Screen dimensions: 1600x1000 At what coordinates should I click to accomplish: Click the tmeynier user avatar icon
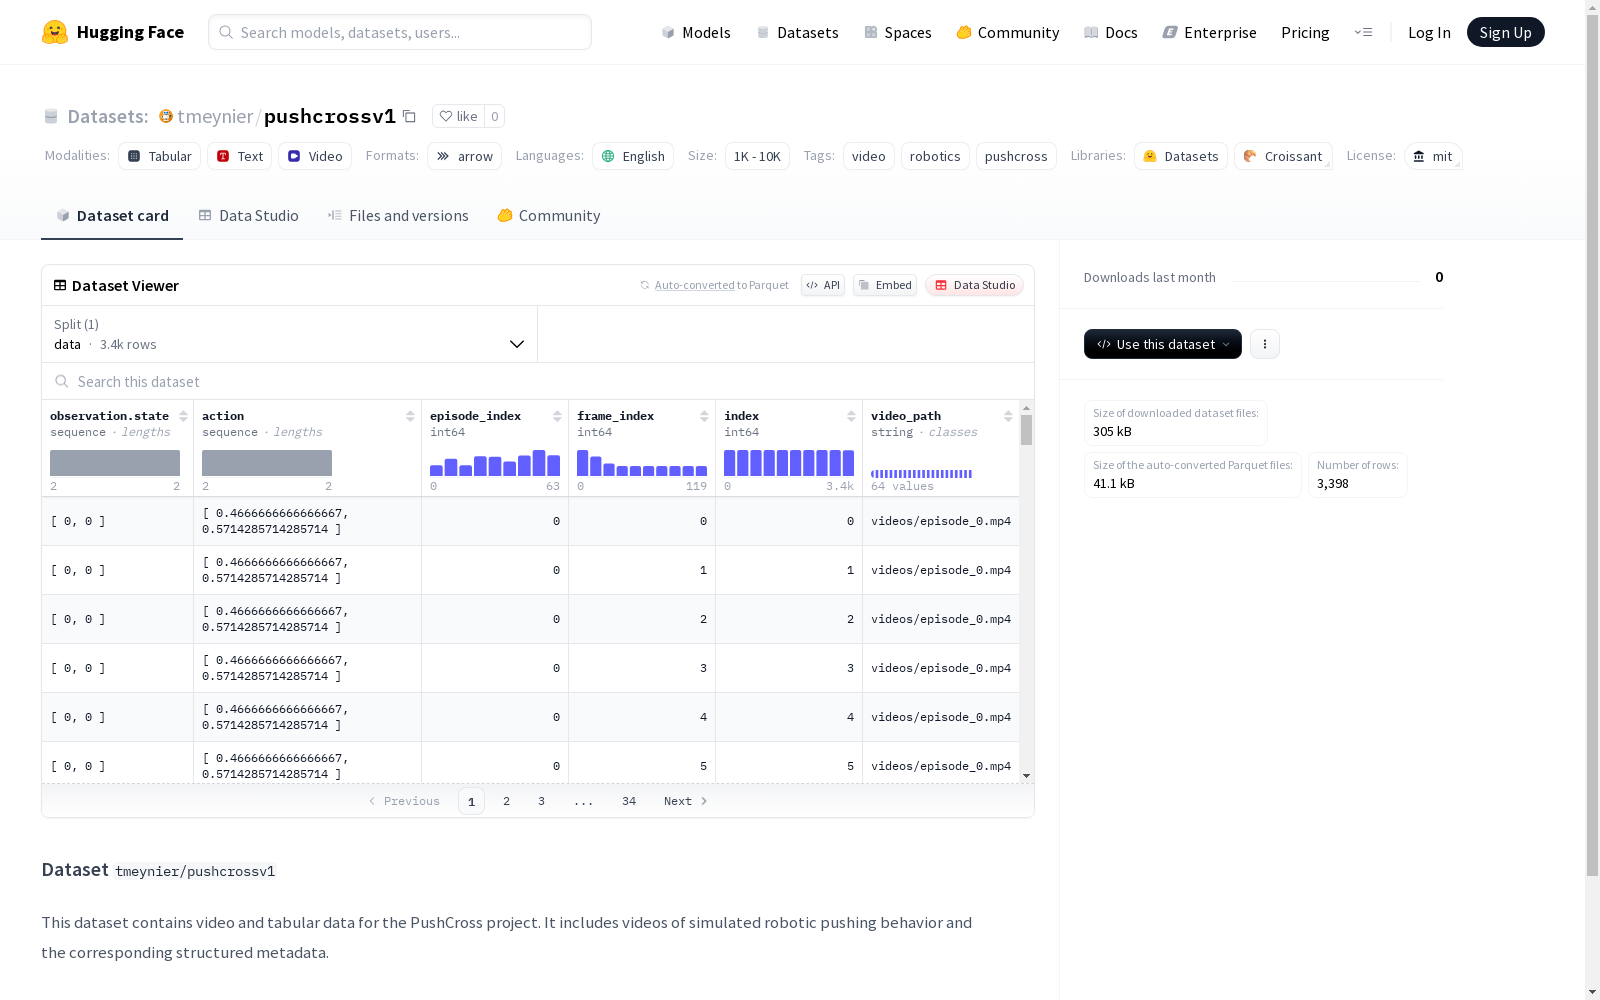pos(166,116)
